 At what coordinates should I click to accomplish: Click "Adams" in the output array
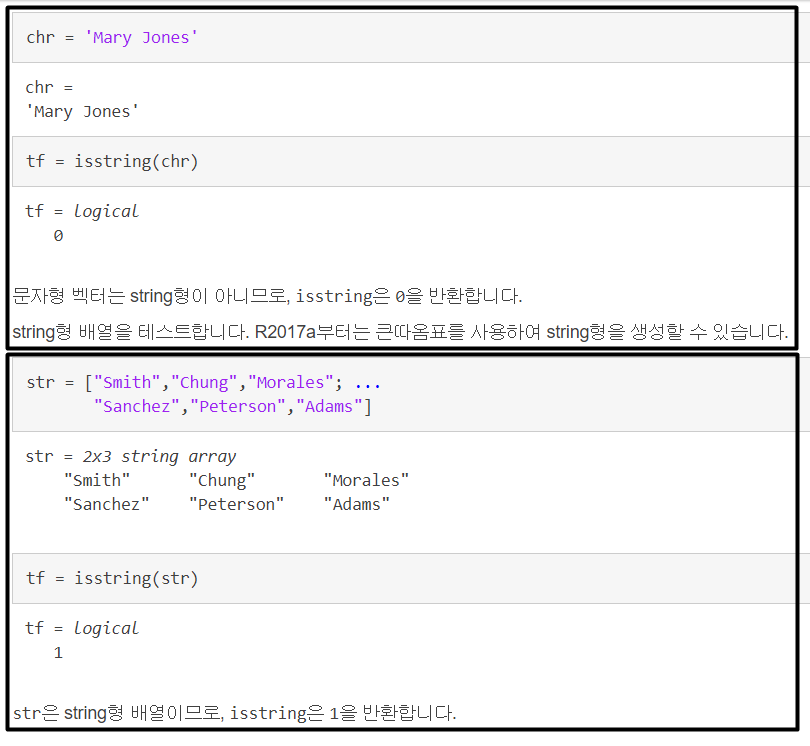coord(356,504)
